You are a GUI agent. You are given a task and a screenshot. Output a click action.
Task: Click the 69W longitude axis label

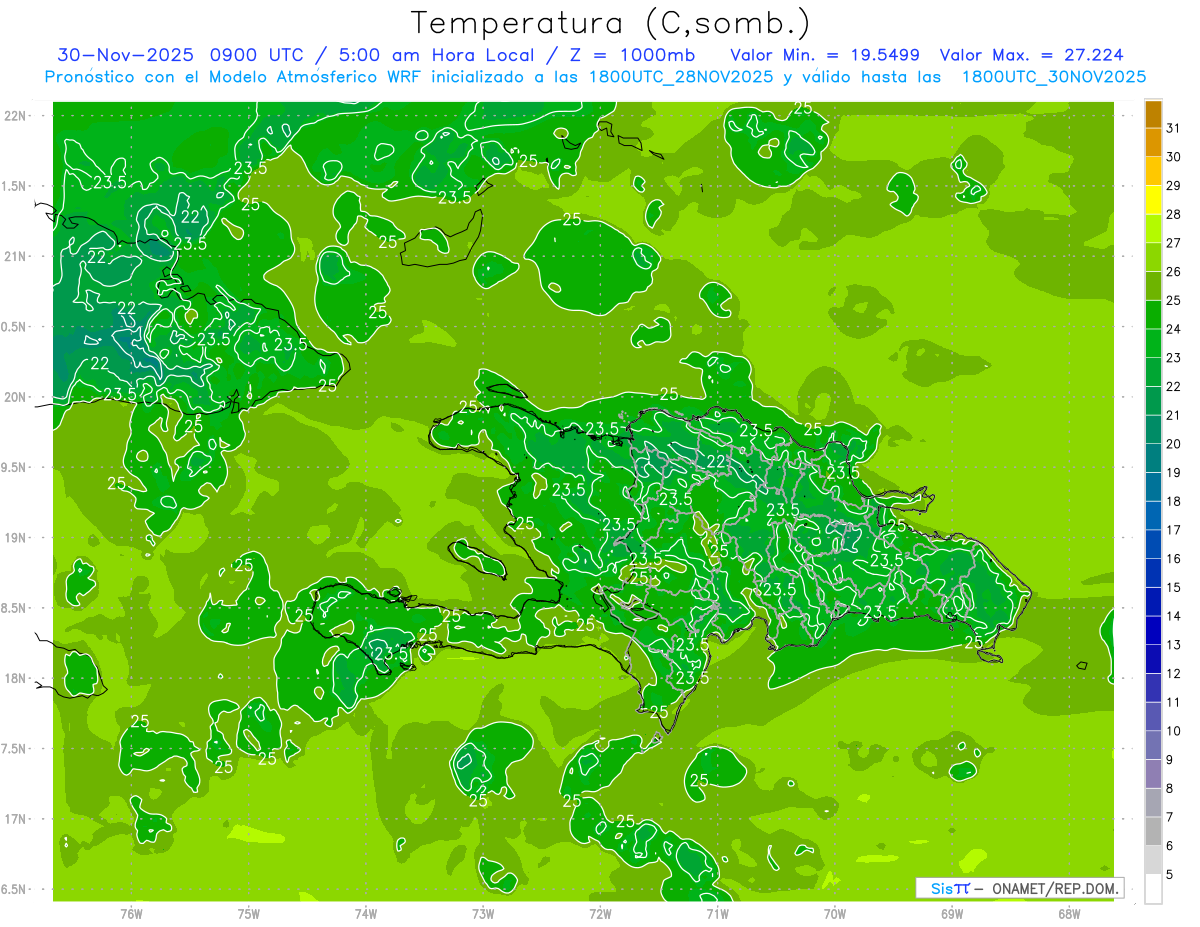(x=952, y=914)
